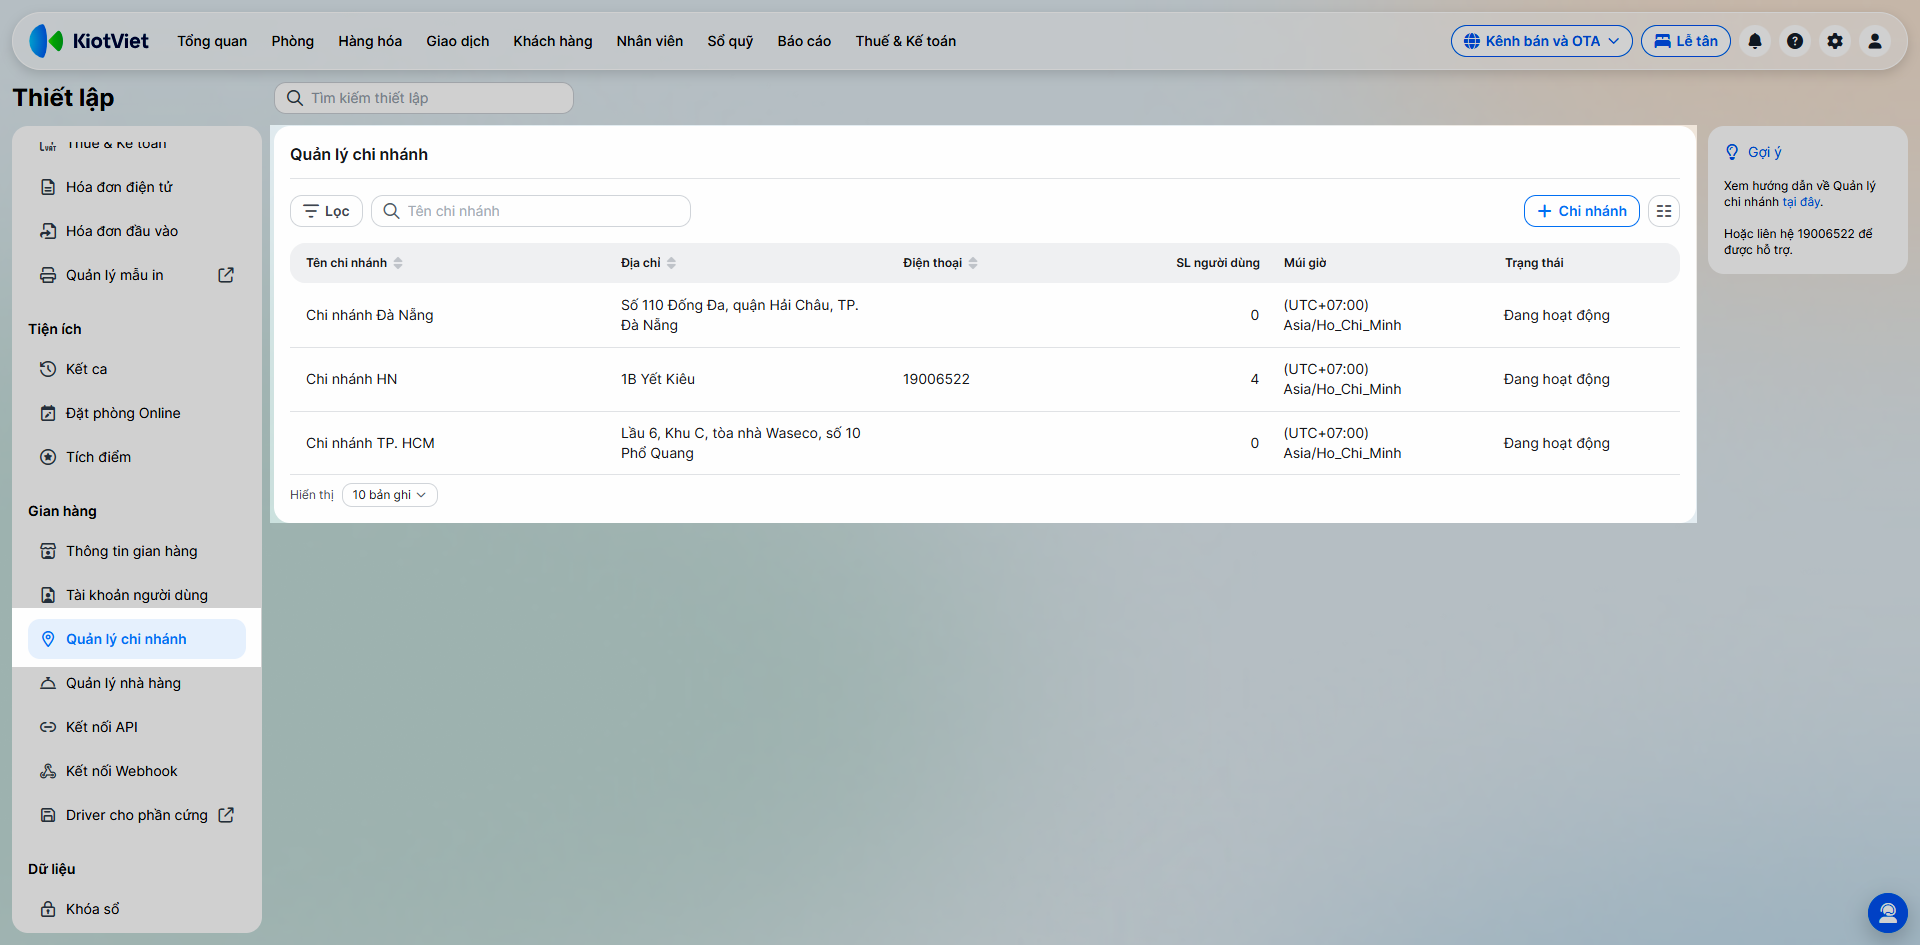
Task: Expand Kênh bán và OTA dropdown
Action: click(x=1541, y=41)
